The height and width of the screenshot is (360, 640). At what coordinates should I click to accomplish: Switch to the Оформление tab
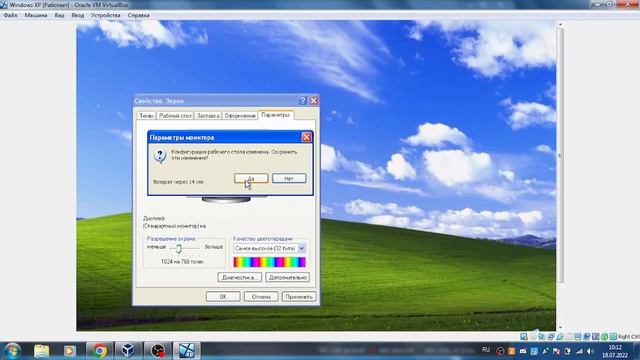point(240,116)
